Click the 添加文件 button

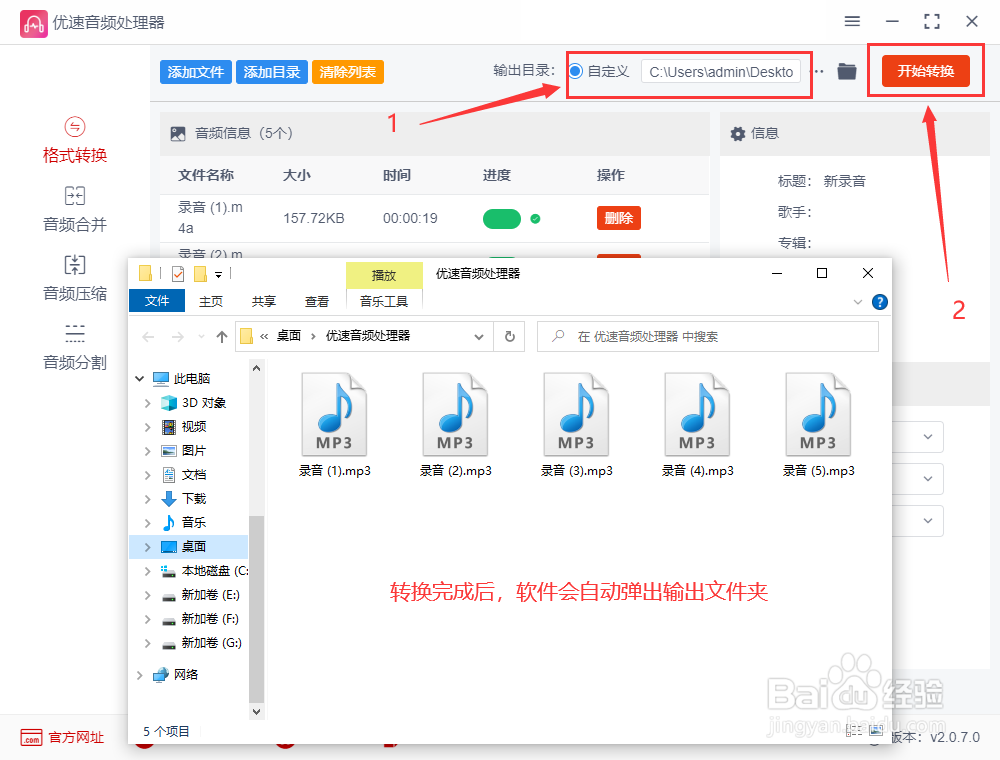(196, 72)
